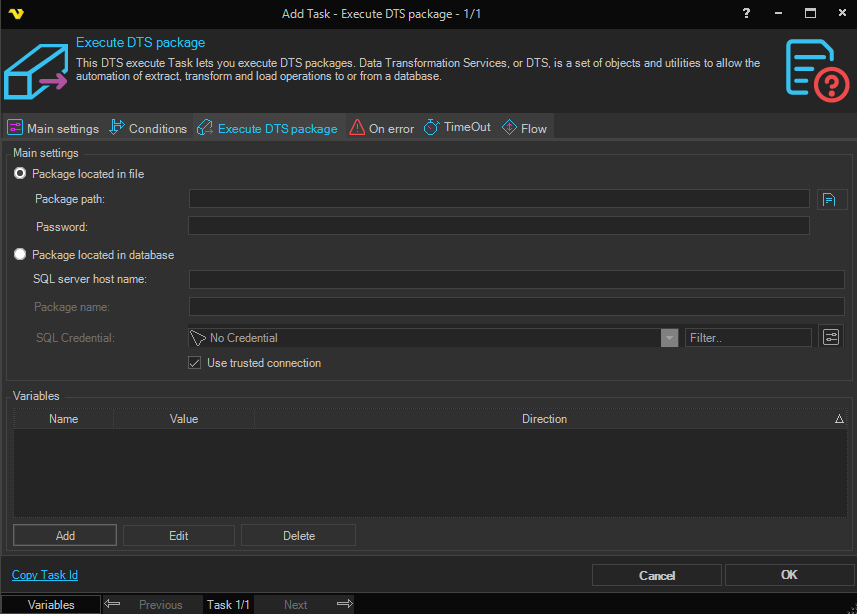
Task: Click the Add variable button
Action: (x=65, y=536)
